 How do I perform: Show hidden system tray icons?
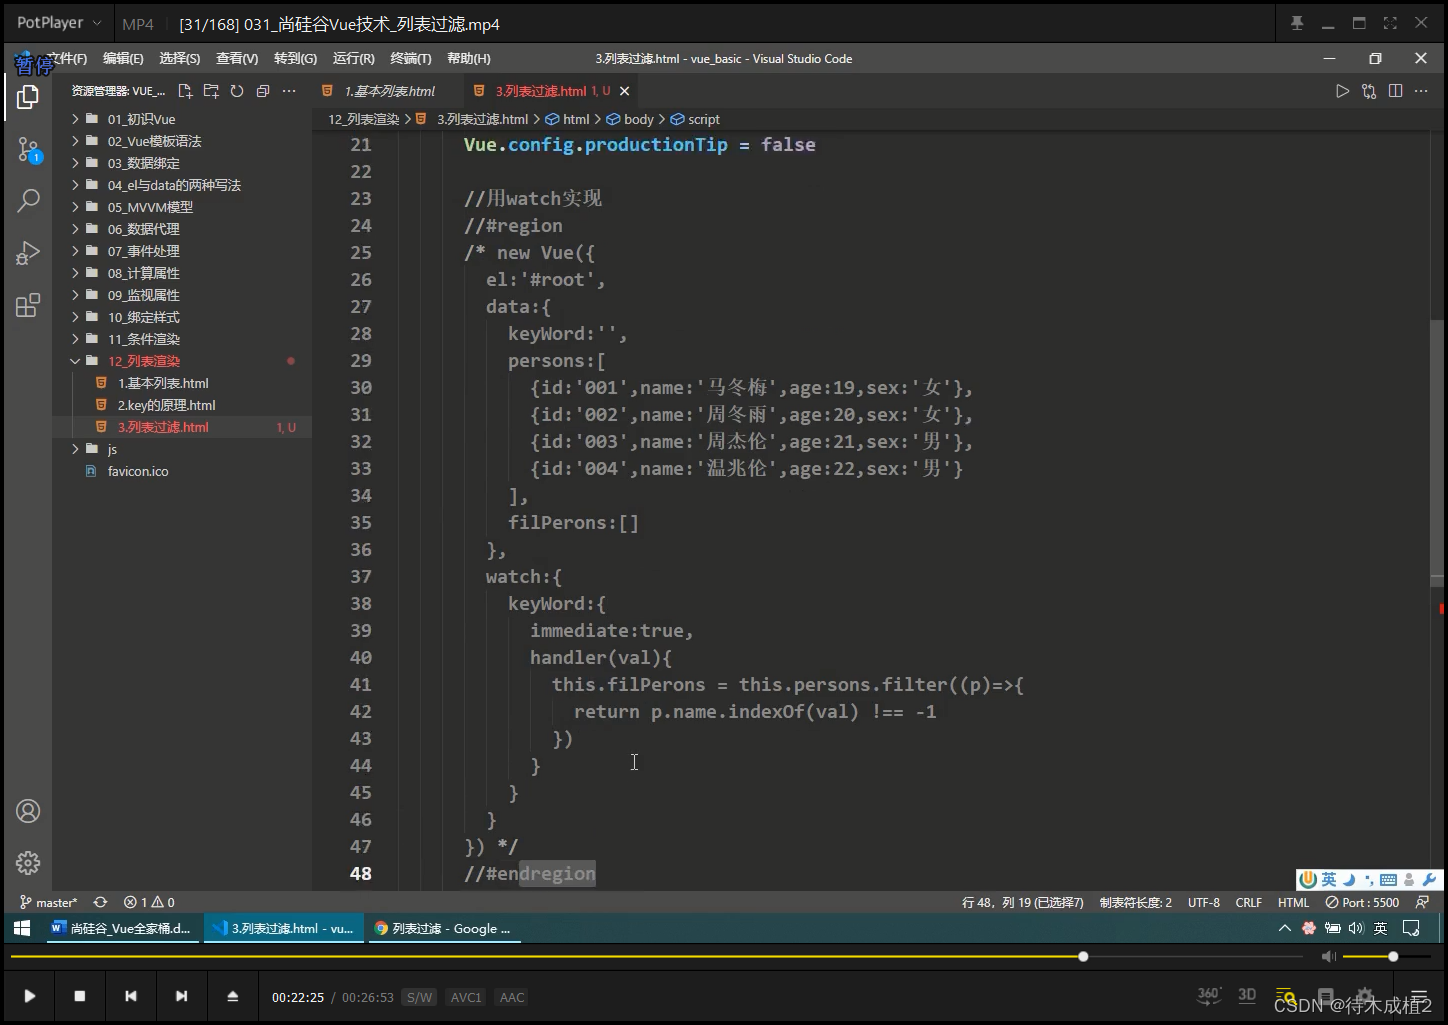(x=1284, y=928)
